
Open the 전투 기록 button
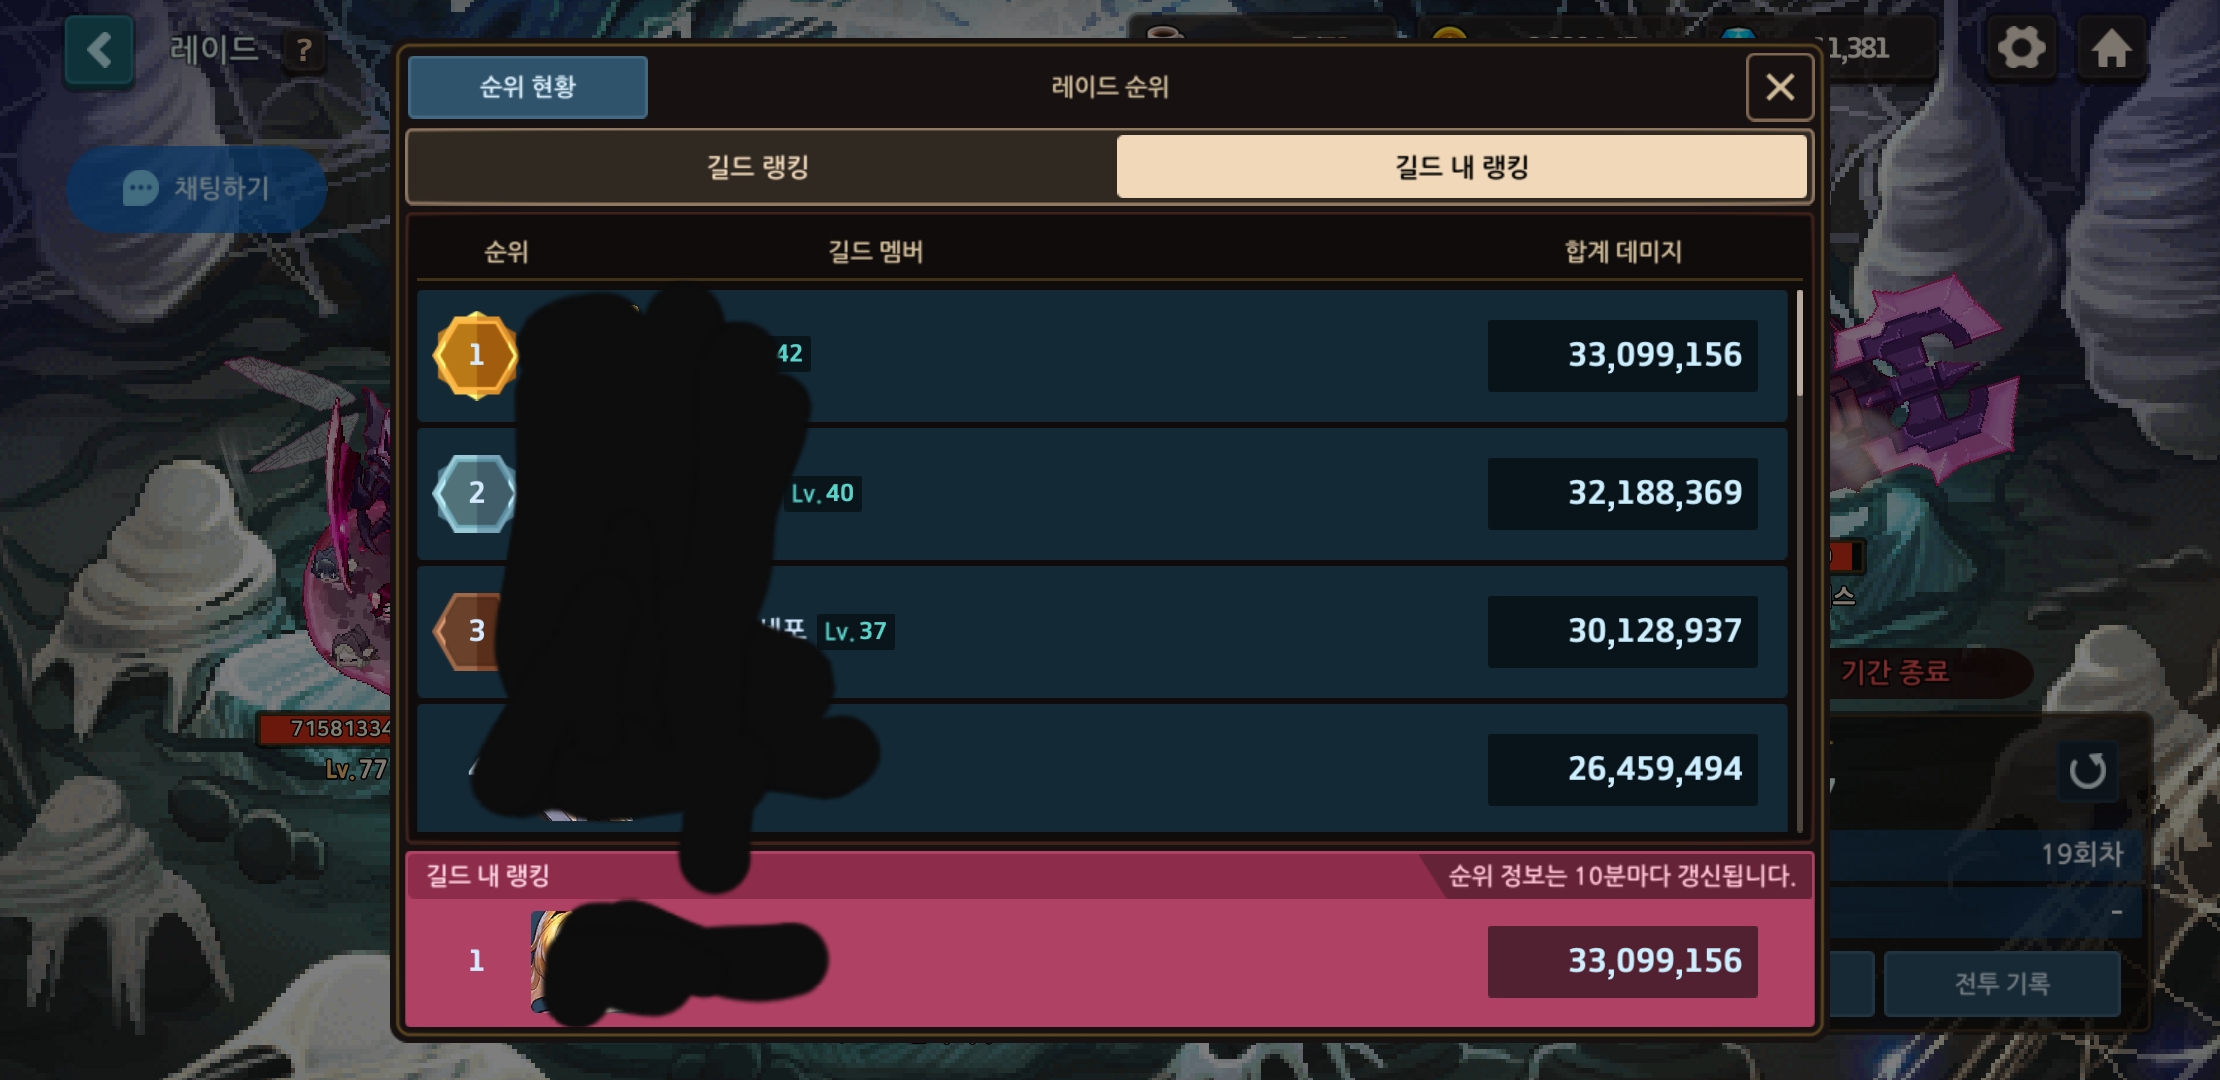point(2002,984)
